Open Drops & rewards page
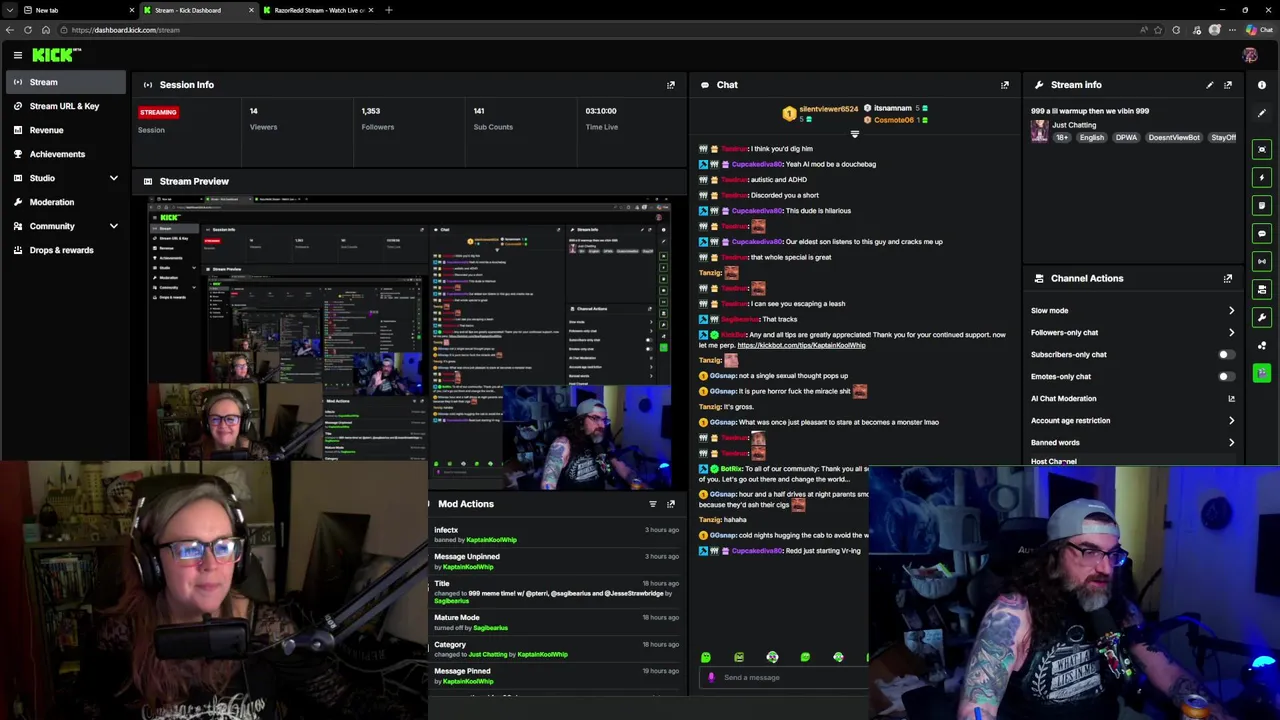 (64, 250)
